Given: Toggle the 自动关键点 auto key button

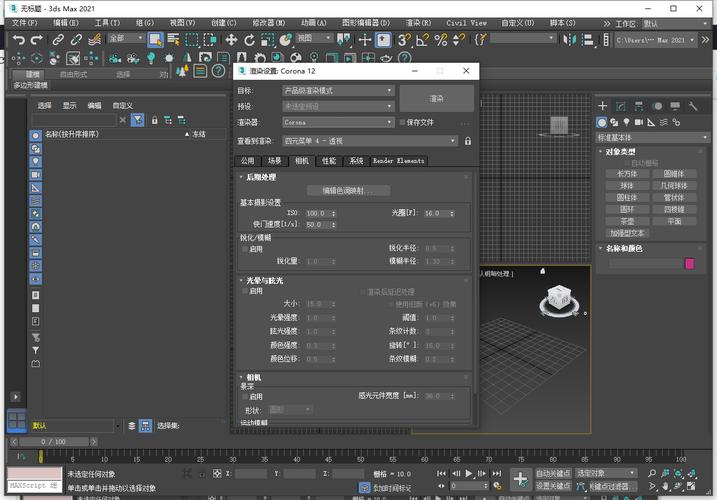Looking at the screenshot, I should pyautogui.click(x=553, y=473).
